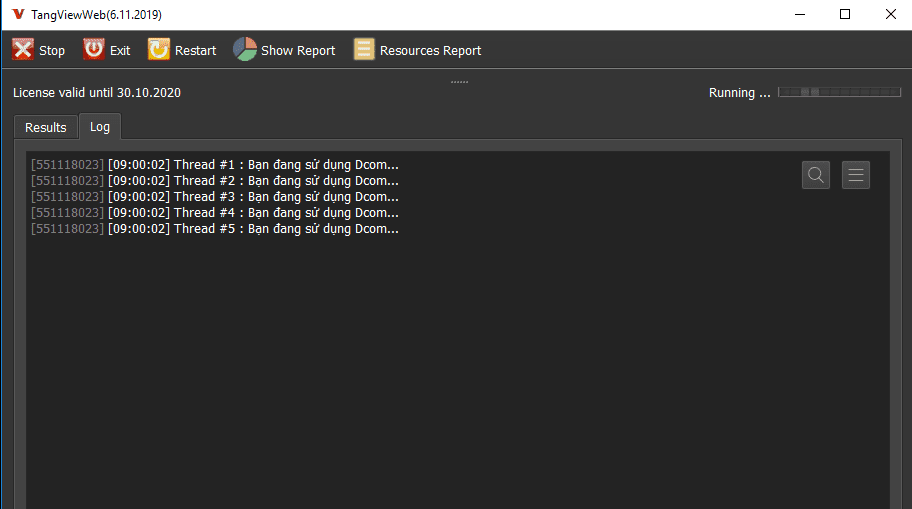
Task: Click the License valid until text
Action: (97, 93)
